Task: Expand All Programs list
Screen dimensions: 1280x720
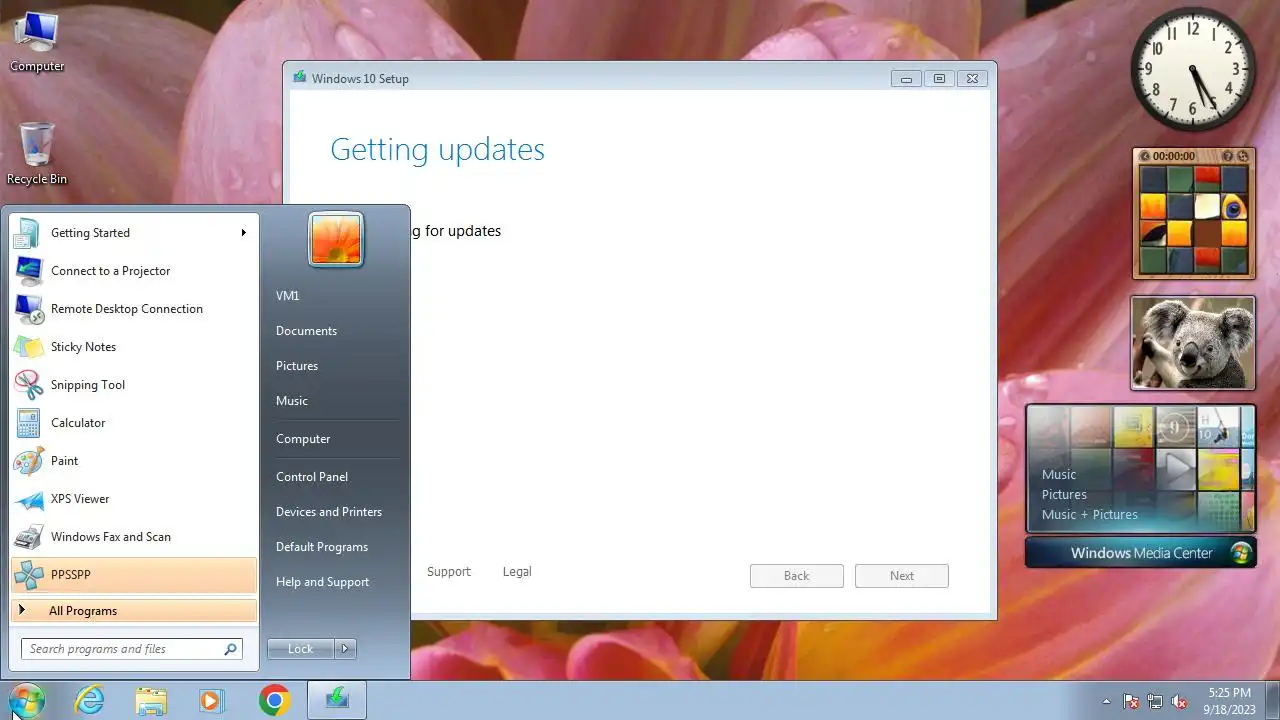Action: point(133,611)
